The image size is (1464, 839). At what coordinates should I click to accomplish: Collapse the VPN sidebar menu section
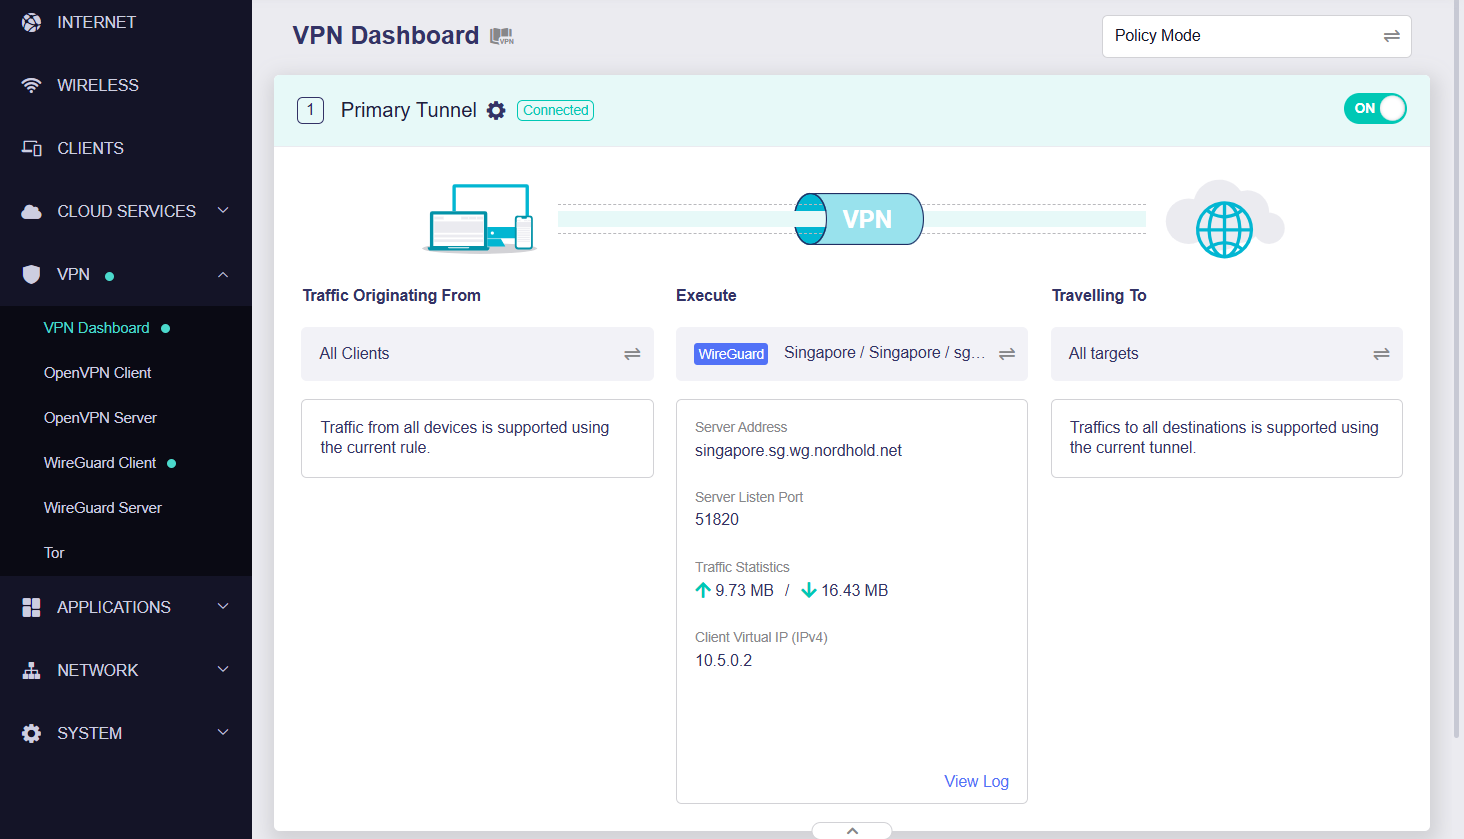[x=223, y=275]
